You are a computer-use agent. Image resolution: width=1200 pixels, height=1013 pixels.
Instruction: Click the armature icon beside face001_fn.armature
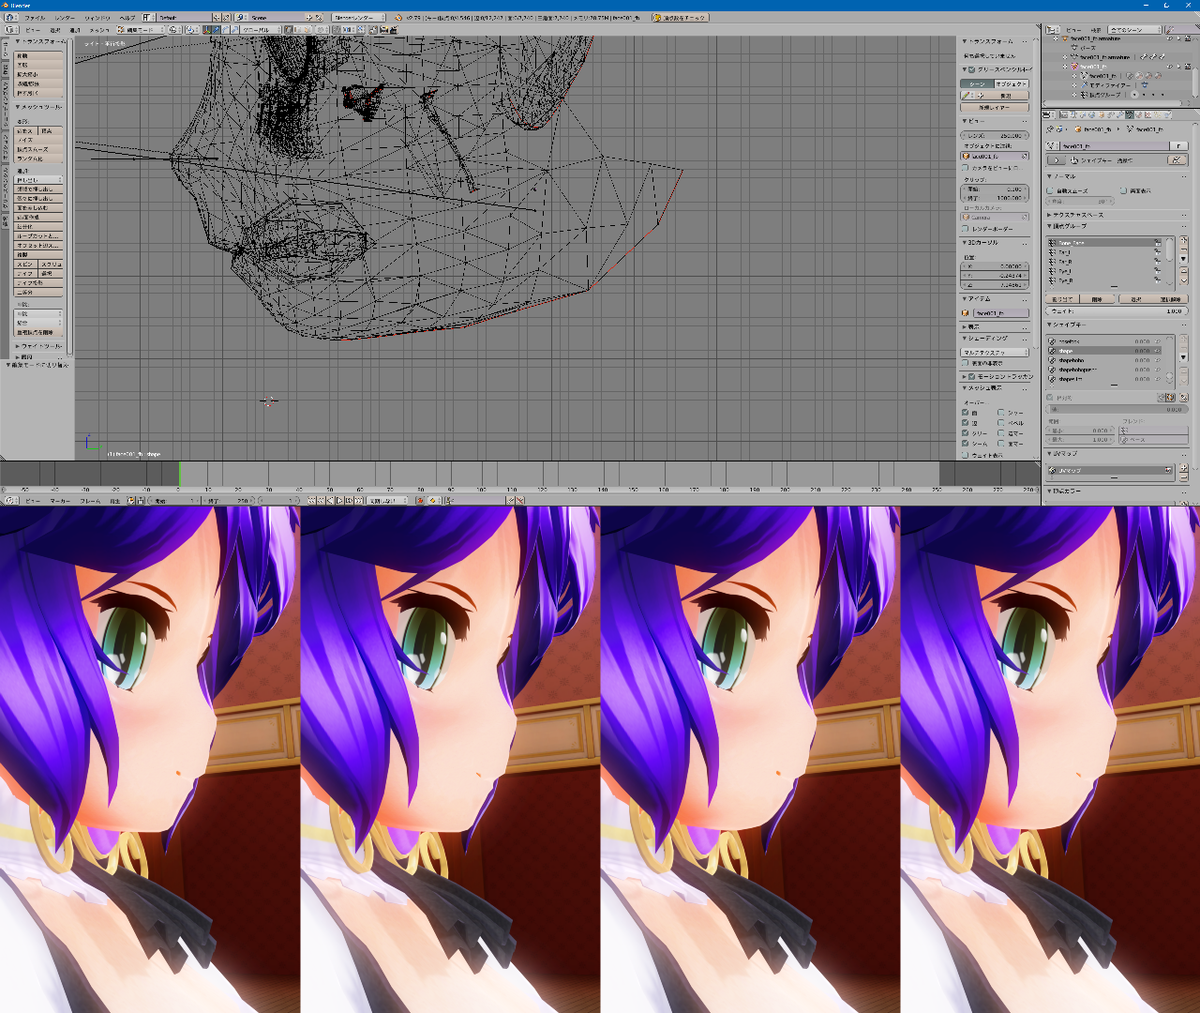pos(1065,39)
